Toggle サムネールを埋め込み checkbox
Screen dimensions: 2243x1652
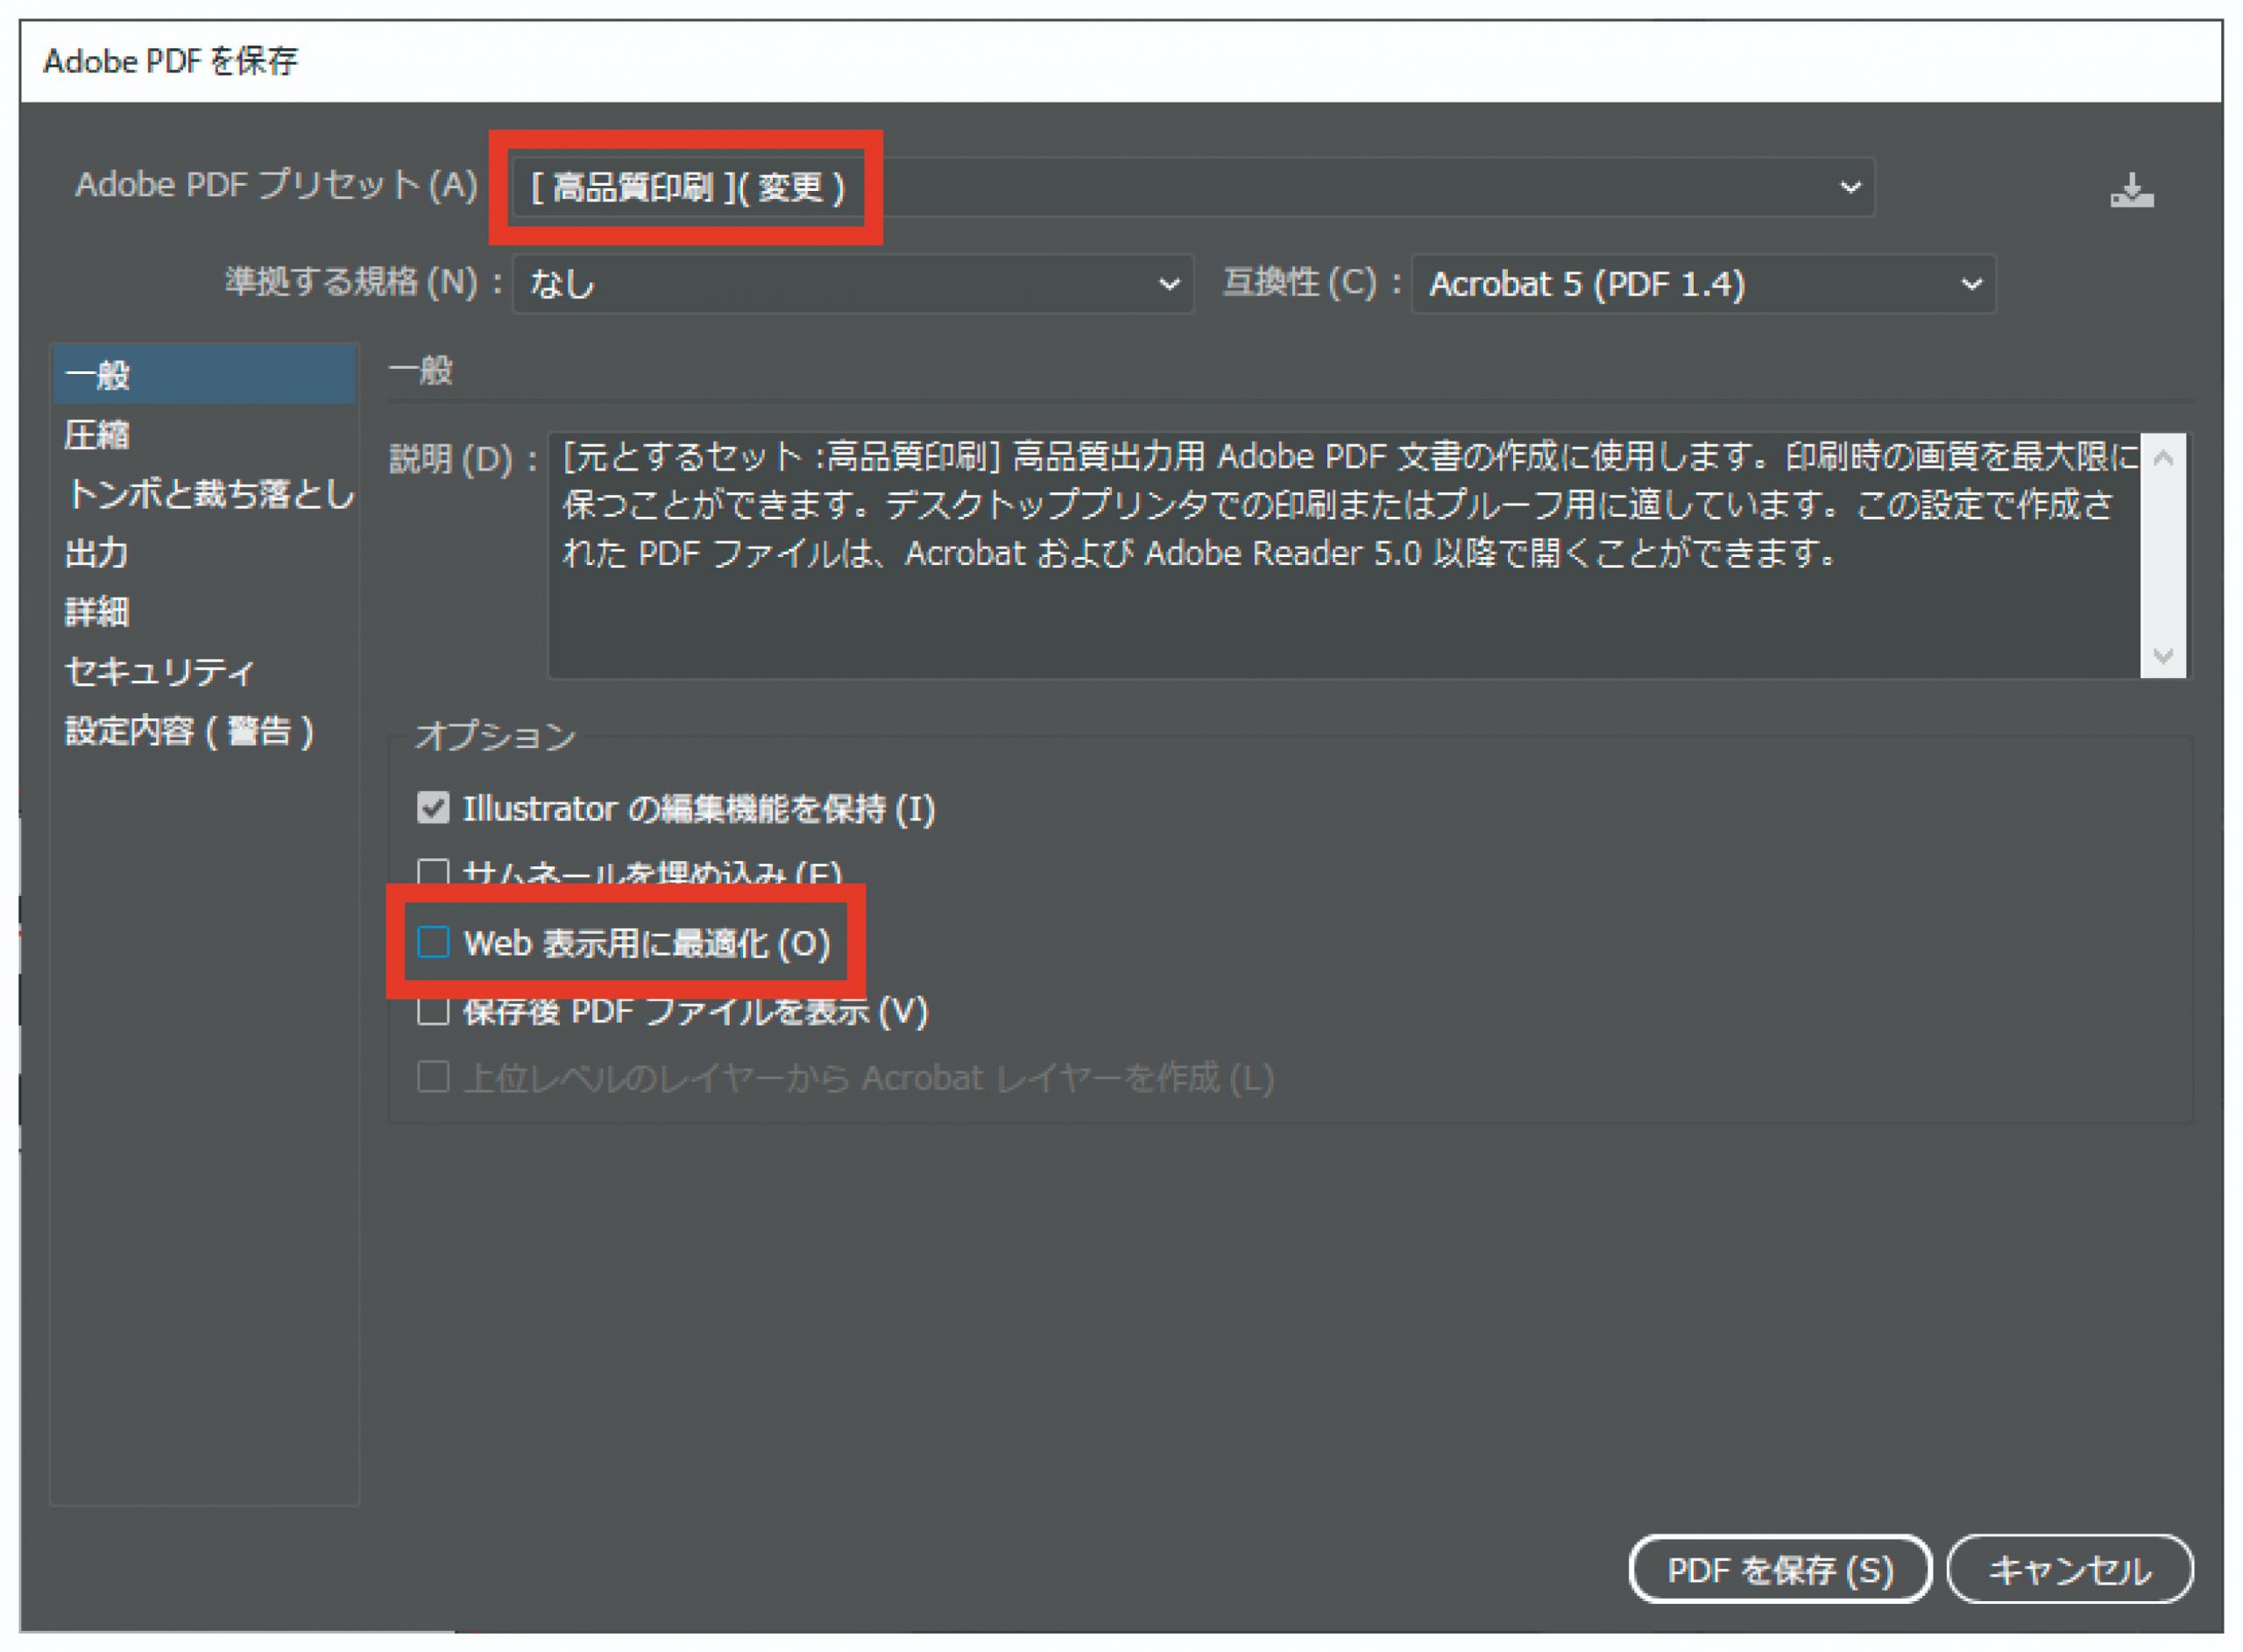click(x=433, y=873)
